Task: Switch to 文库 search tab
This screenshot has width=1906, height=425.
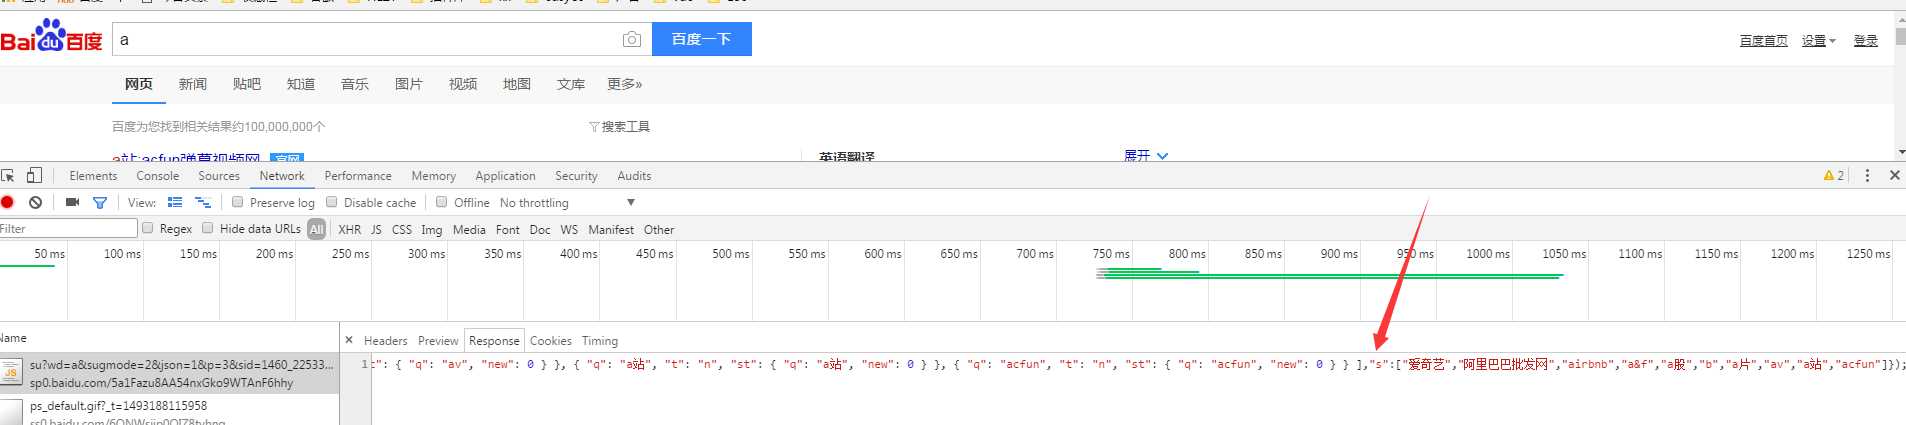Action: (x=571, y=84)
